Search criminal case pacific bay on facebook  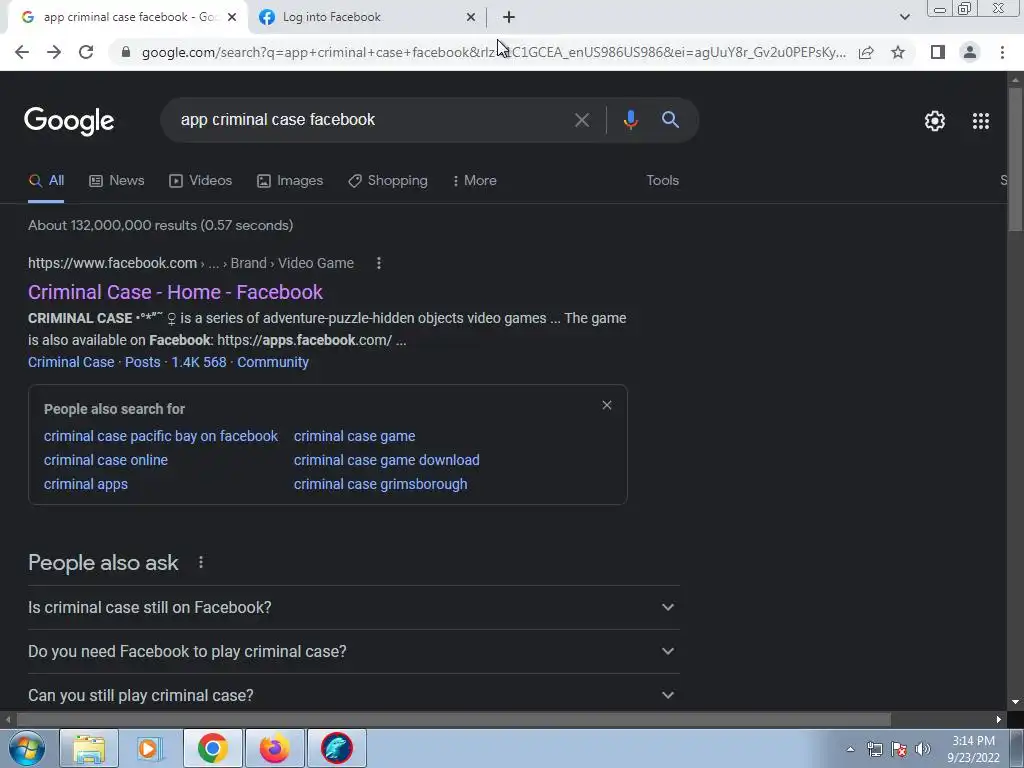pyautogui.click(x=161, y=436)
